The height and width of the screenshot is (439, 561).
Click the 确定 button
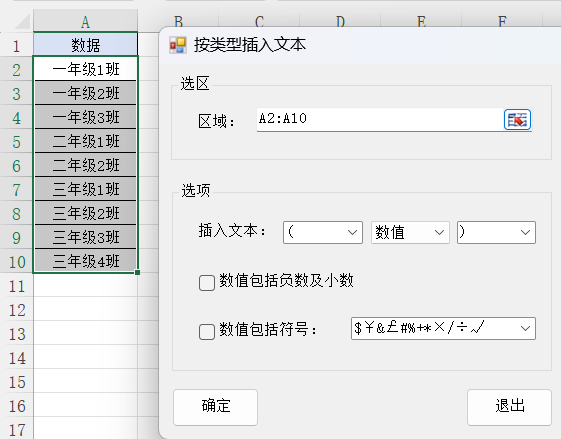(215, 407)
